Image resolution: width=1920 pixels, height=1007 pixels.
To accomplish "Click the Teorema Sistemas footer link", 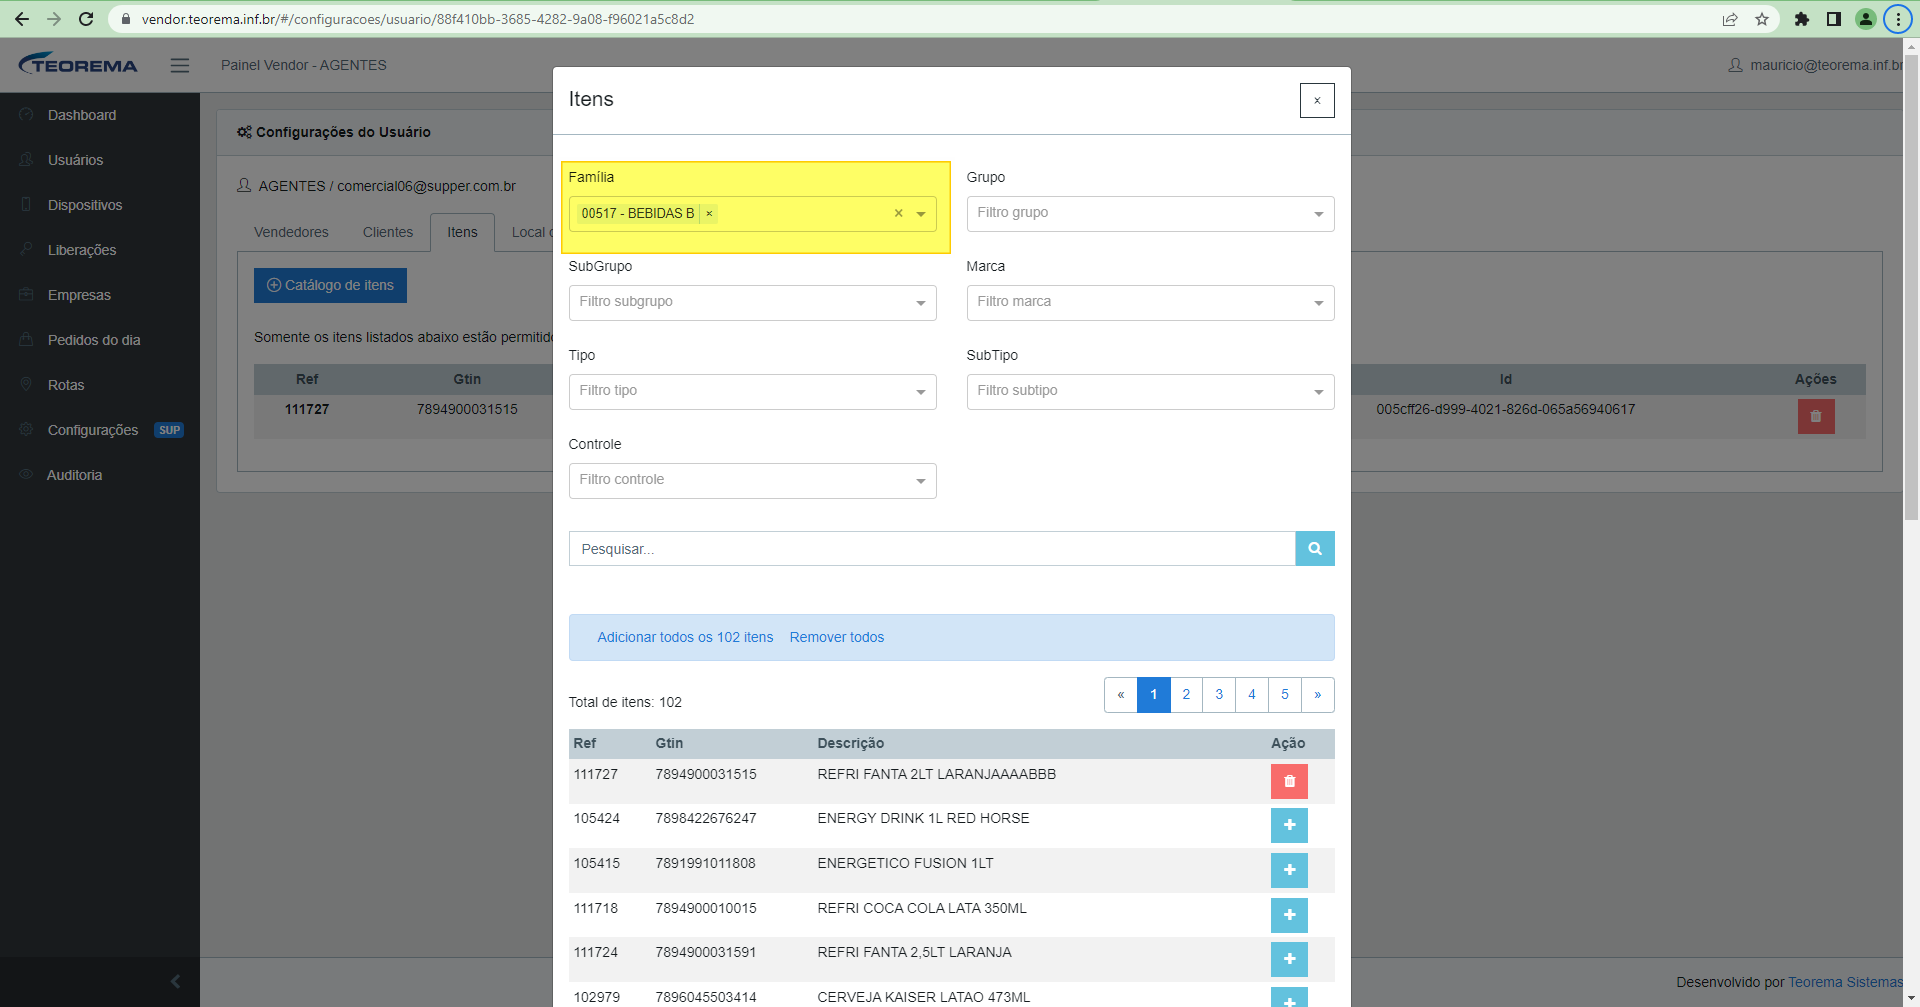I will tap(1845, 982).
